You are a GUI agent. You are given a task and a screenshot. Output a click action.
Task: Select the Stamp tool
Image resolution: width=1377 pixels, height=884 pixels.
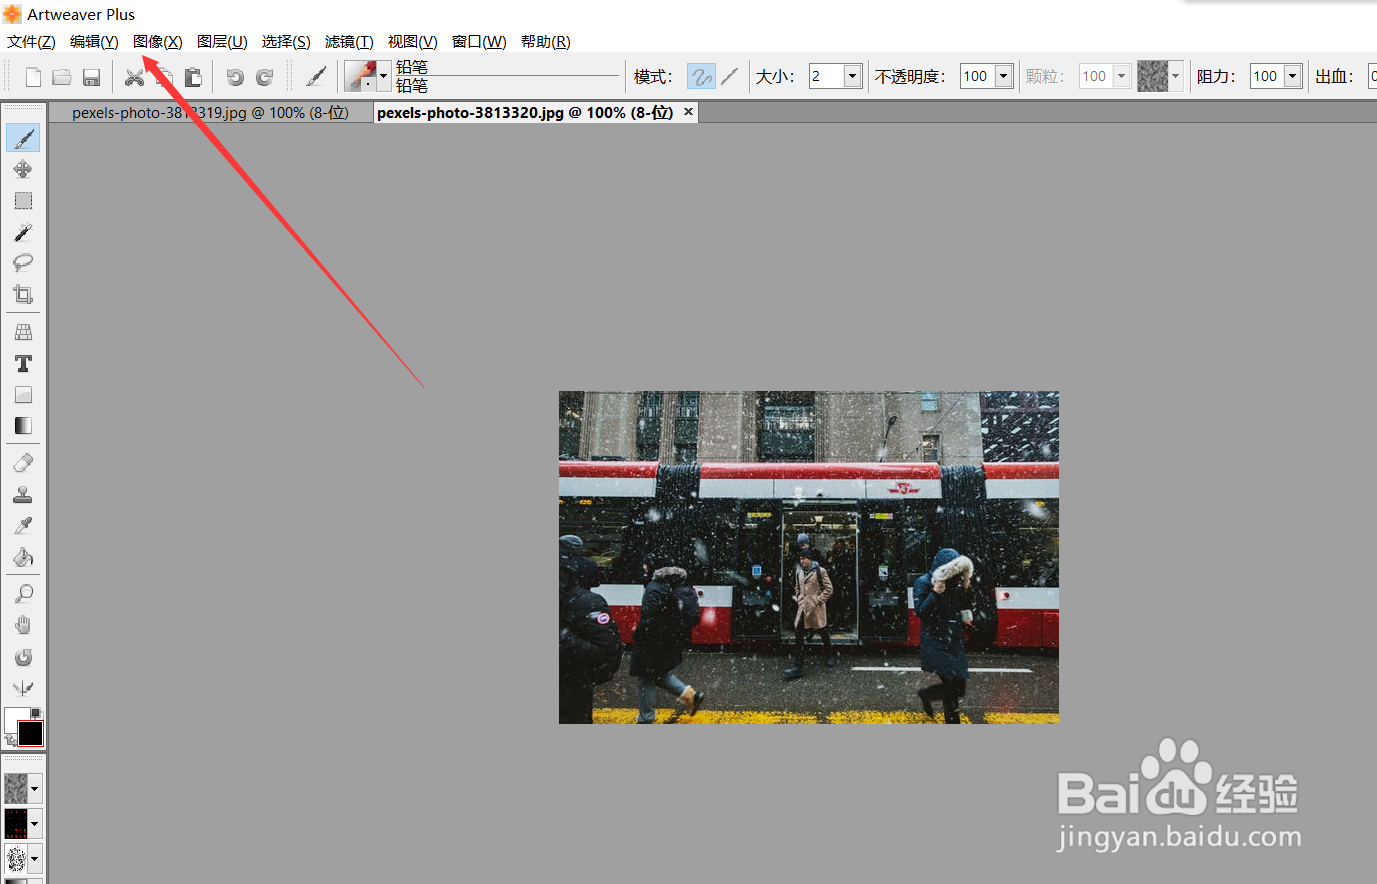point(23,495)
